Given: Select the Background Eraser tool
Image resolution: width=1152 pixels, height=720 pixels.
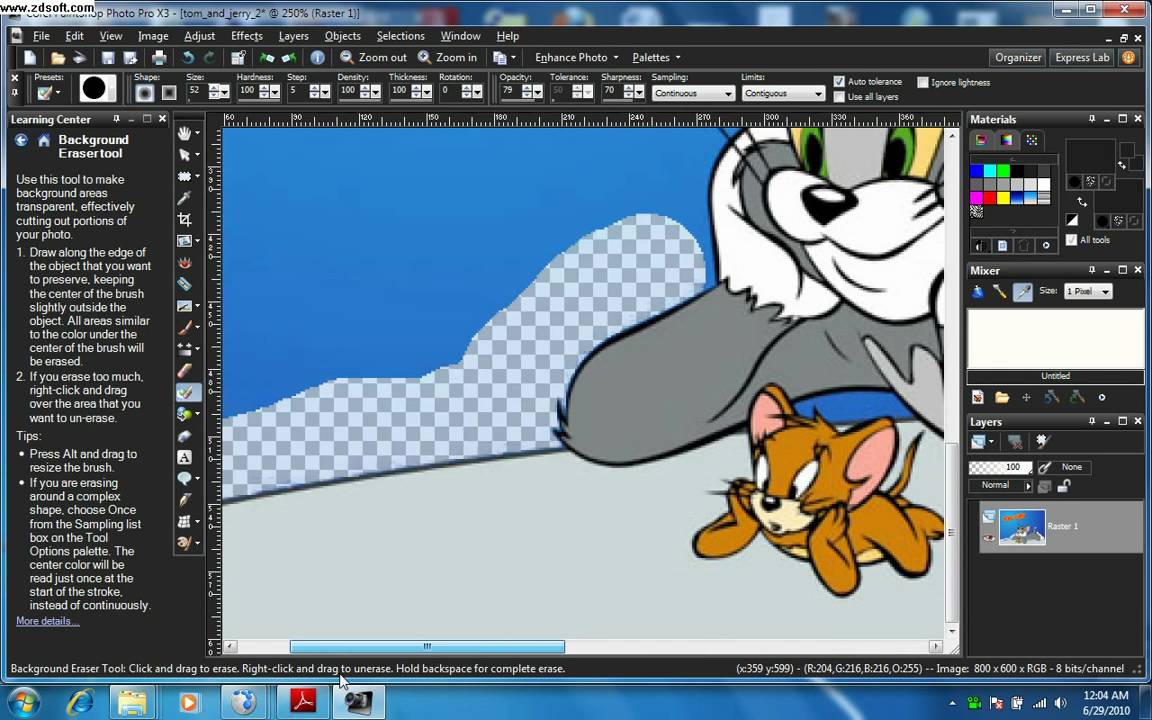Looking at the screenshot, I should pyautogui.click(x=186, y=392).
